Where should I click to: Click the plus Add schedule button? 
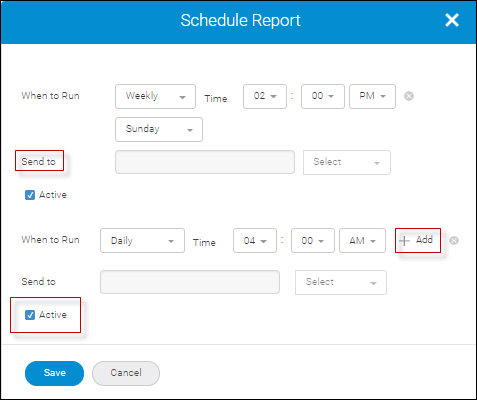pyautogui.click(x=418, y=240)
